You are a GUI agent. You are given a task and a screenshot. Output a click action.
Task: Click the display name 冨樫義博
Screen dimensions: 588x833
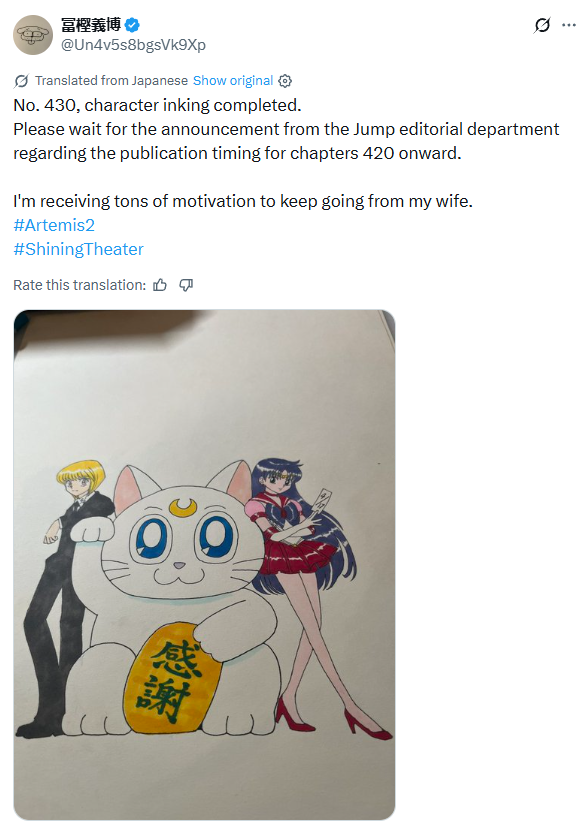coord(91,24)
